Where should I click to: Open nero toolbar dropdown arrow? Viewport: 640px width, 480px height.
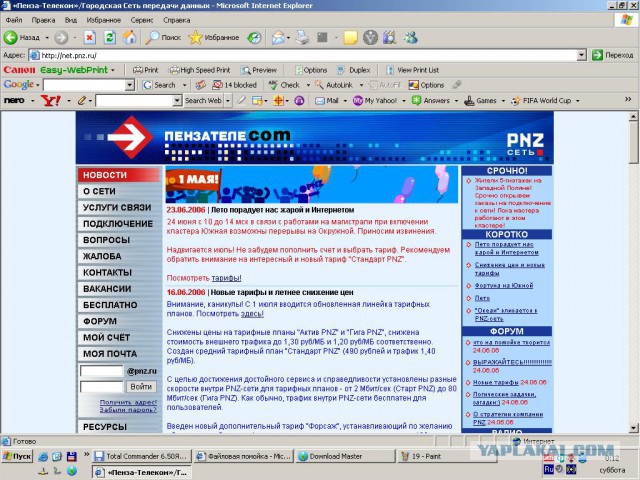tap(32, 100)
